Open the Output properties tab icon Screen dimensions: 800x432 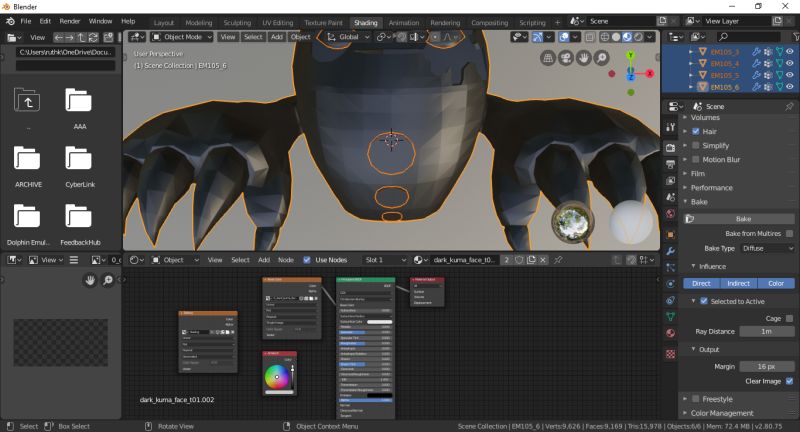[x=670, y=164]
